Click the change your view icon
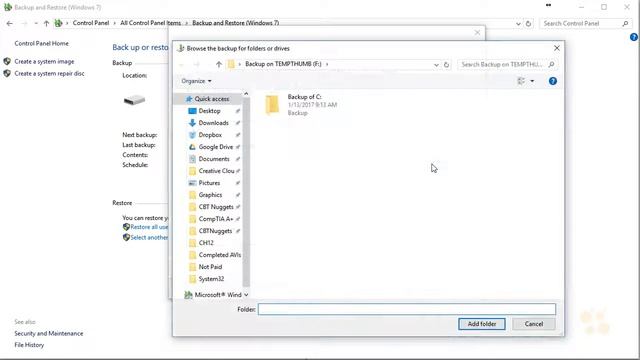Viewport: 640px width, 360px height. (x=521, y=81)
